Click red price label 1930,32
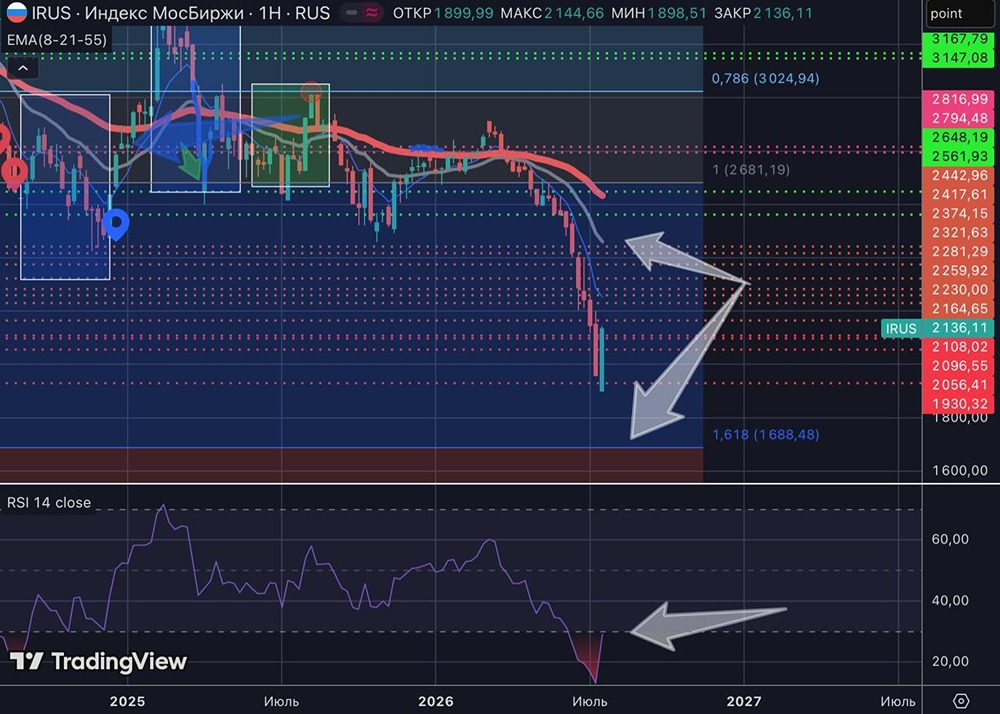Viewport: 1000px width, 714px height. [959, 404]
